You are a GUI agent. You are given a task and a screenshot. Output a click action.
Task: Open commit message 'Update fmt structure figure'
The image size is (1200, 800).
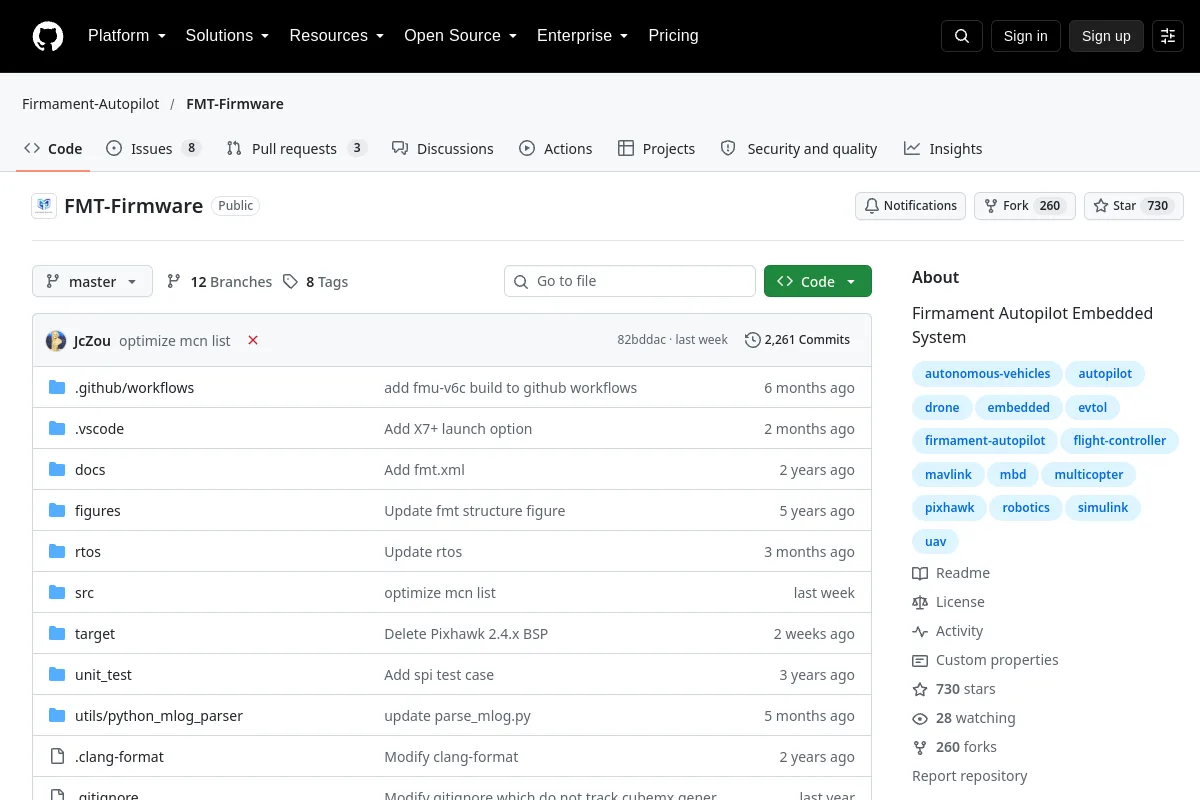pyautogui.click(x=475, y=511)
